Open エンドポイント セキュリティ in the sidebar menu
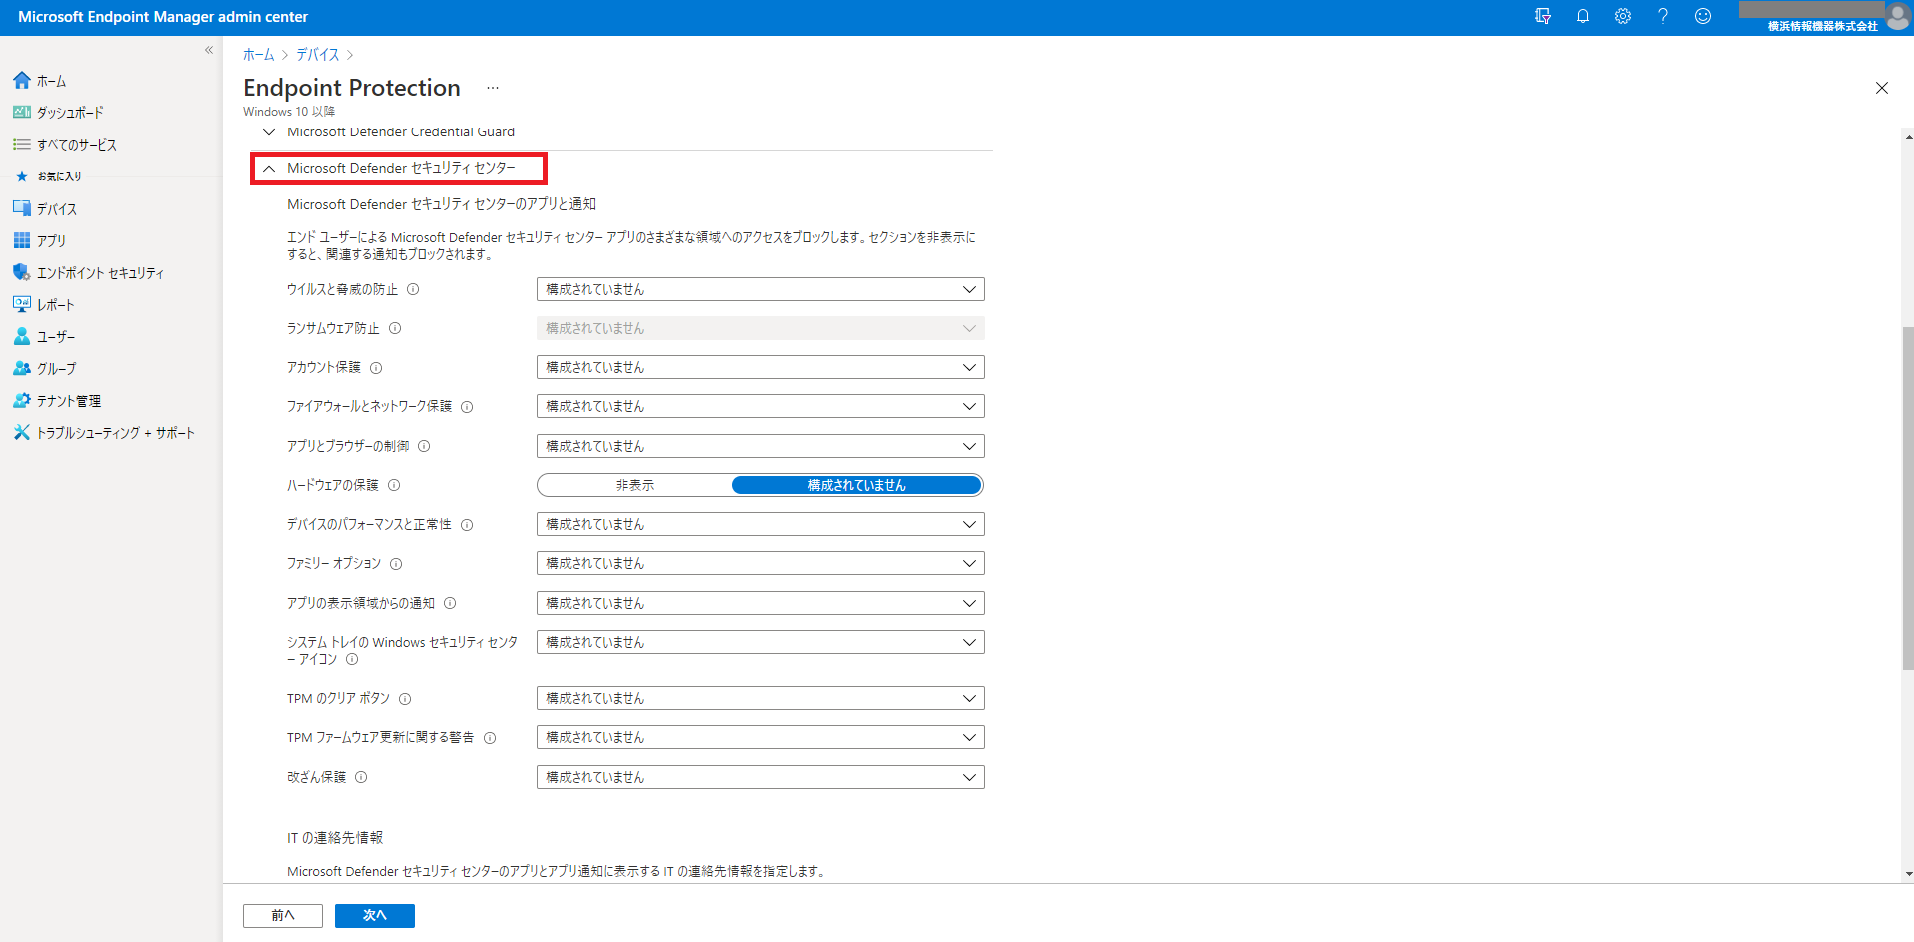This screenshot has width=1914, height=942. (x=100, y=272)
